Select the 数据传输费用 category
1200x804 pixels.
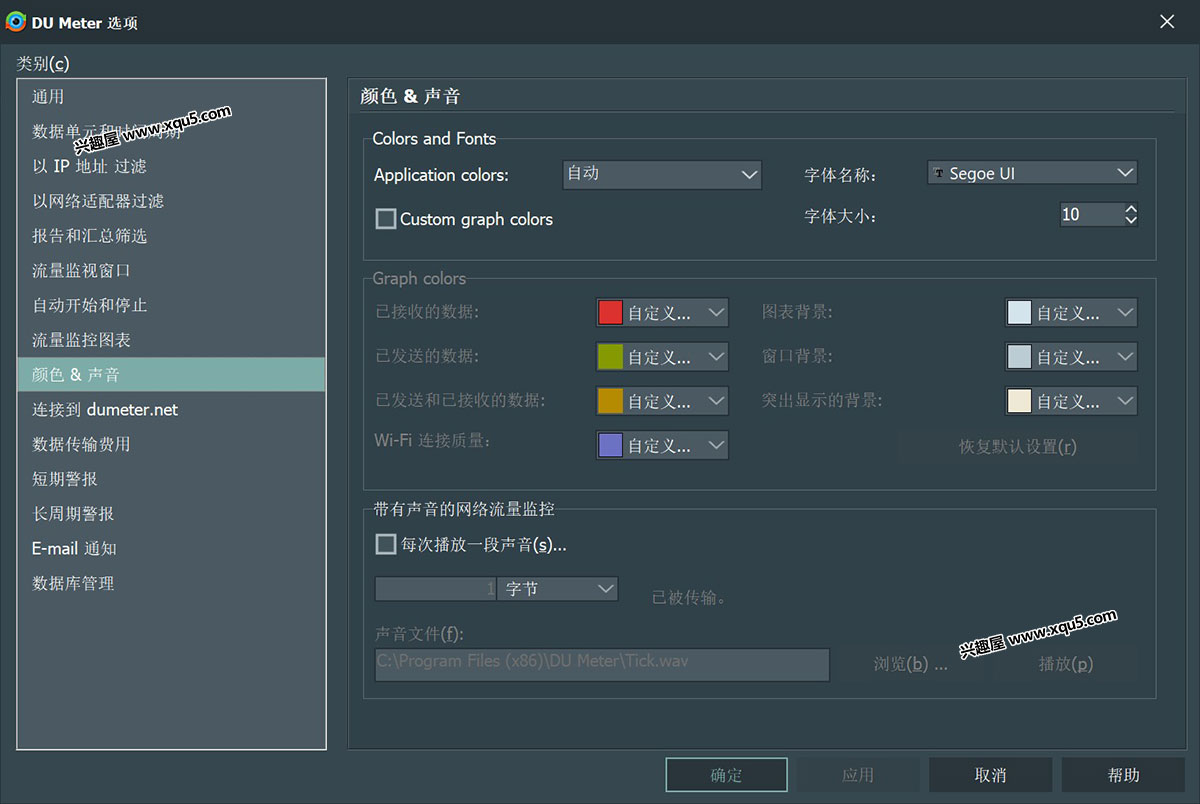click(171, 444)
